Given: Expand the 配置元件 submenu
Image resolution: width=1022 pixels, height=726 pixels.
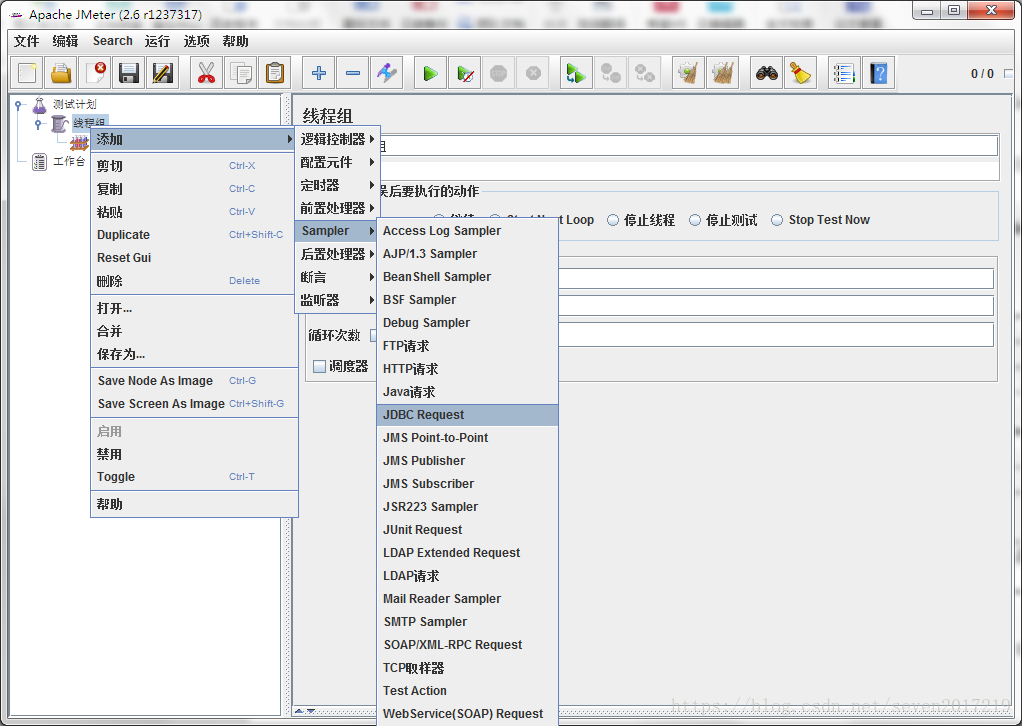Looking at the screenshot, I should 337,162.
